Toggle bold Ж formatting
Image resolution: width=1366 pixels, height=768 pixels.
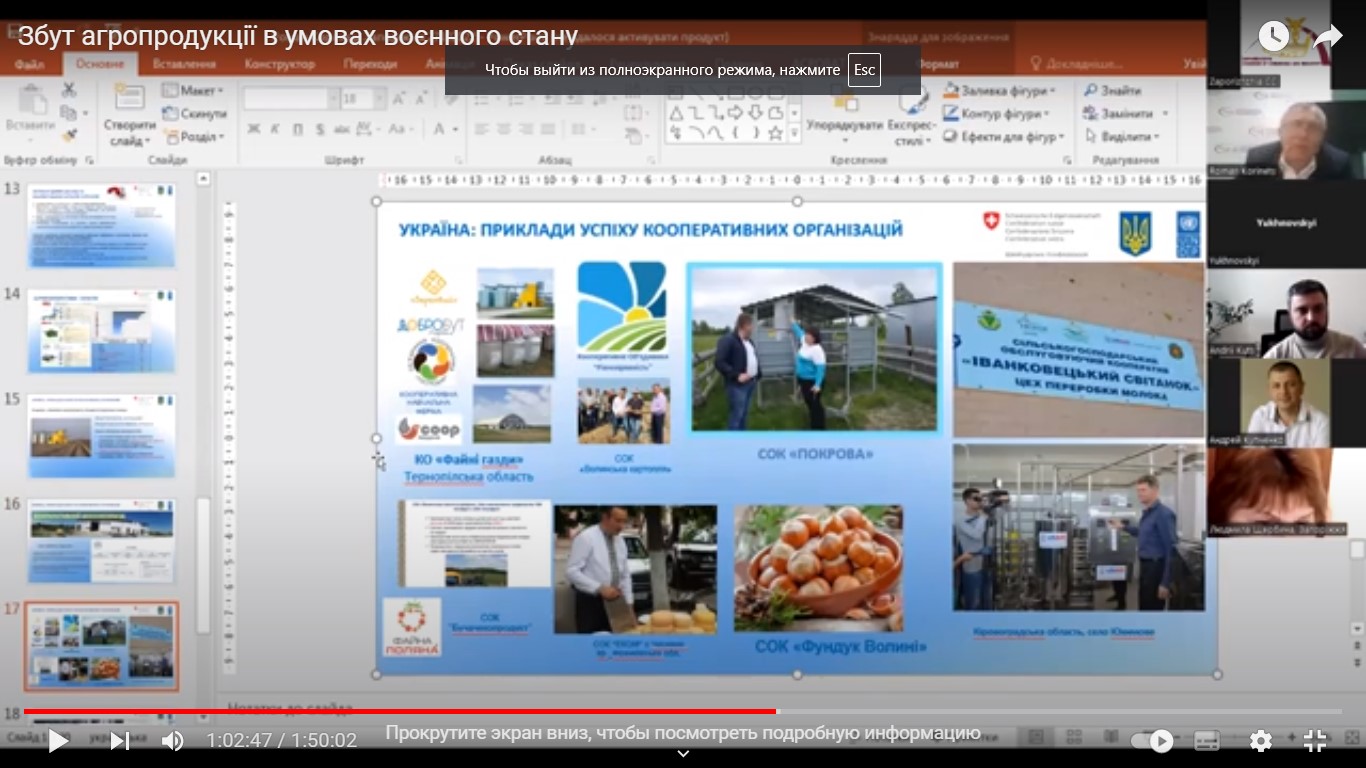[253, 129]
